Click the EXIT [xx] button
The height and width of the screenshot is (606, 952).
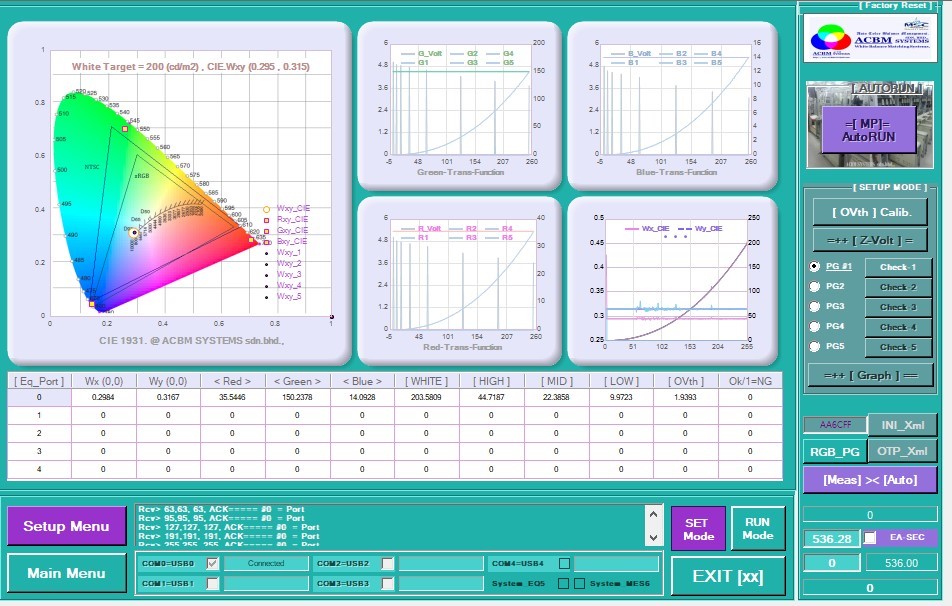point(728,576)
